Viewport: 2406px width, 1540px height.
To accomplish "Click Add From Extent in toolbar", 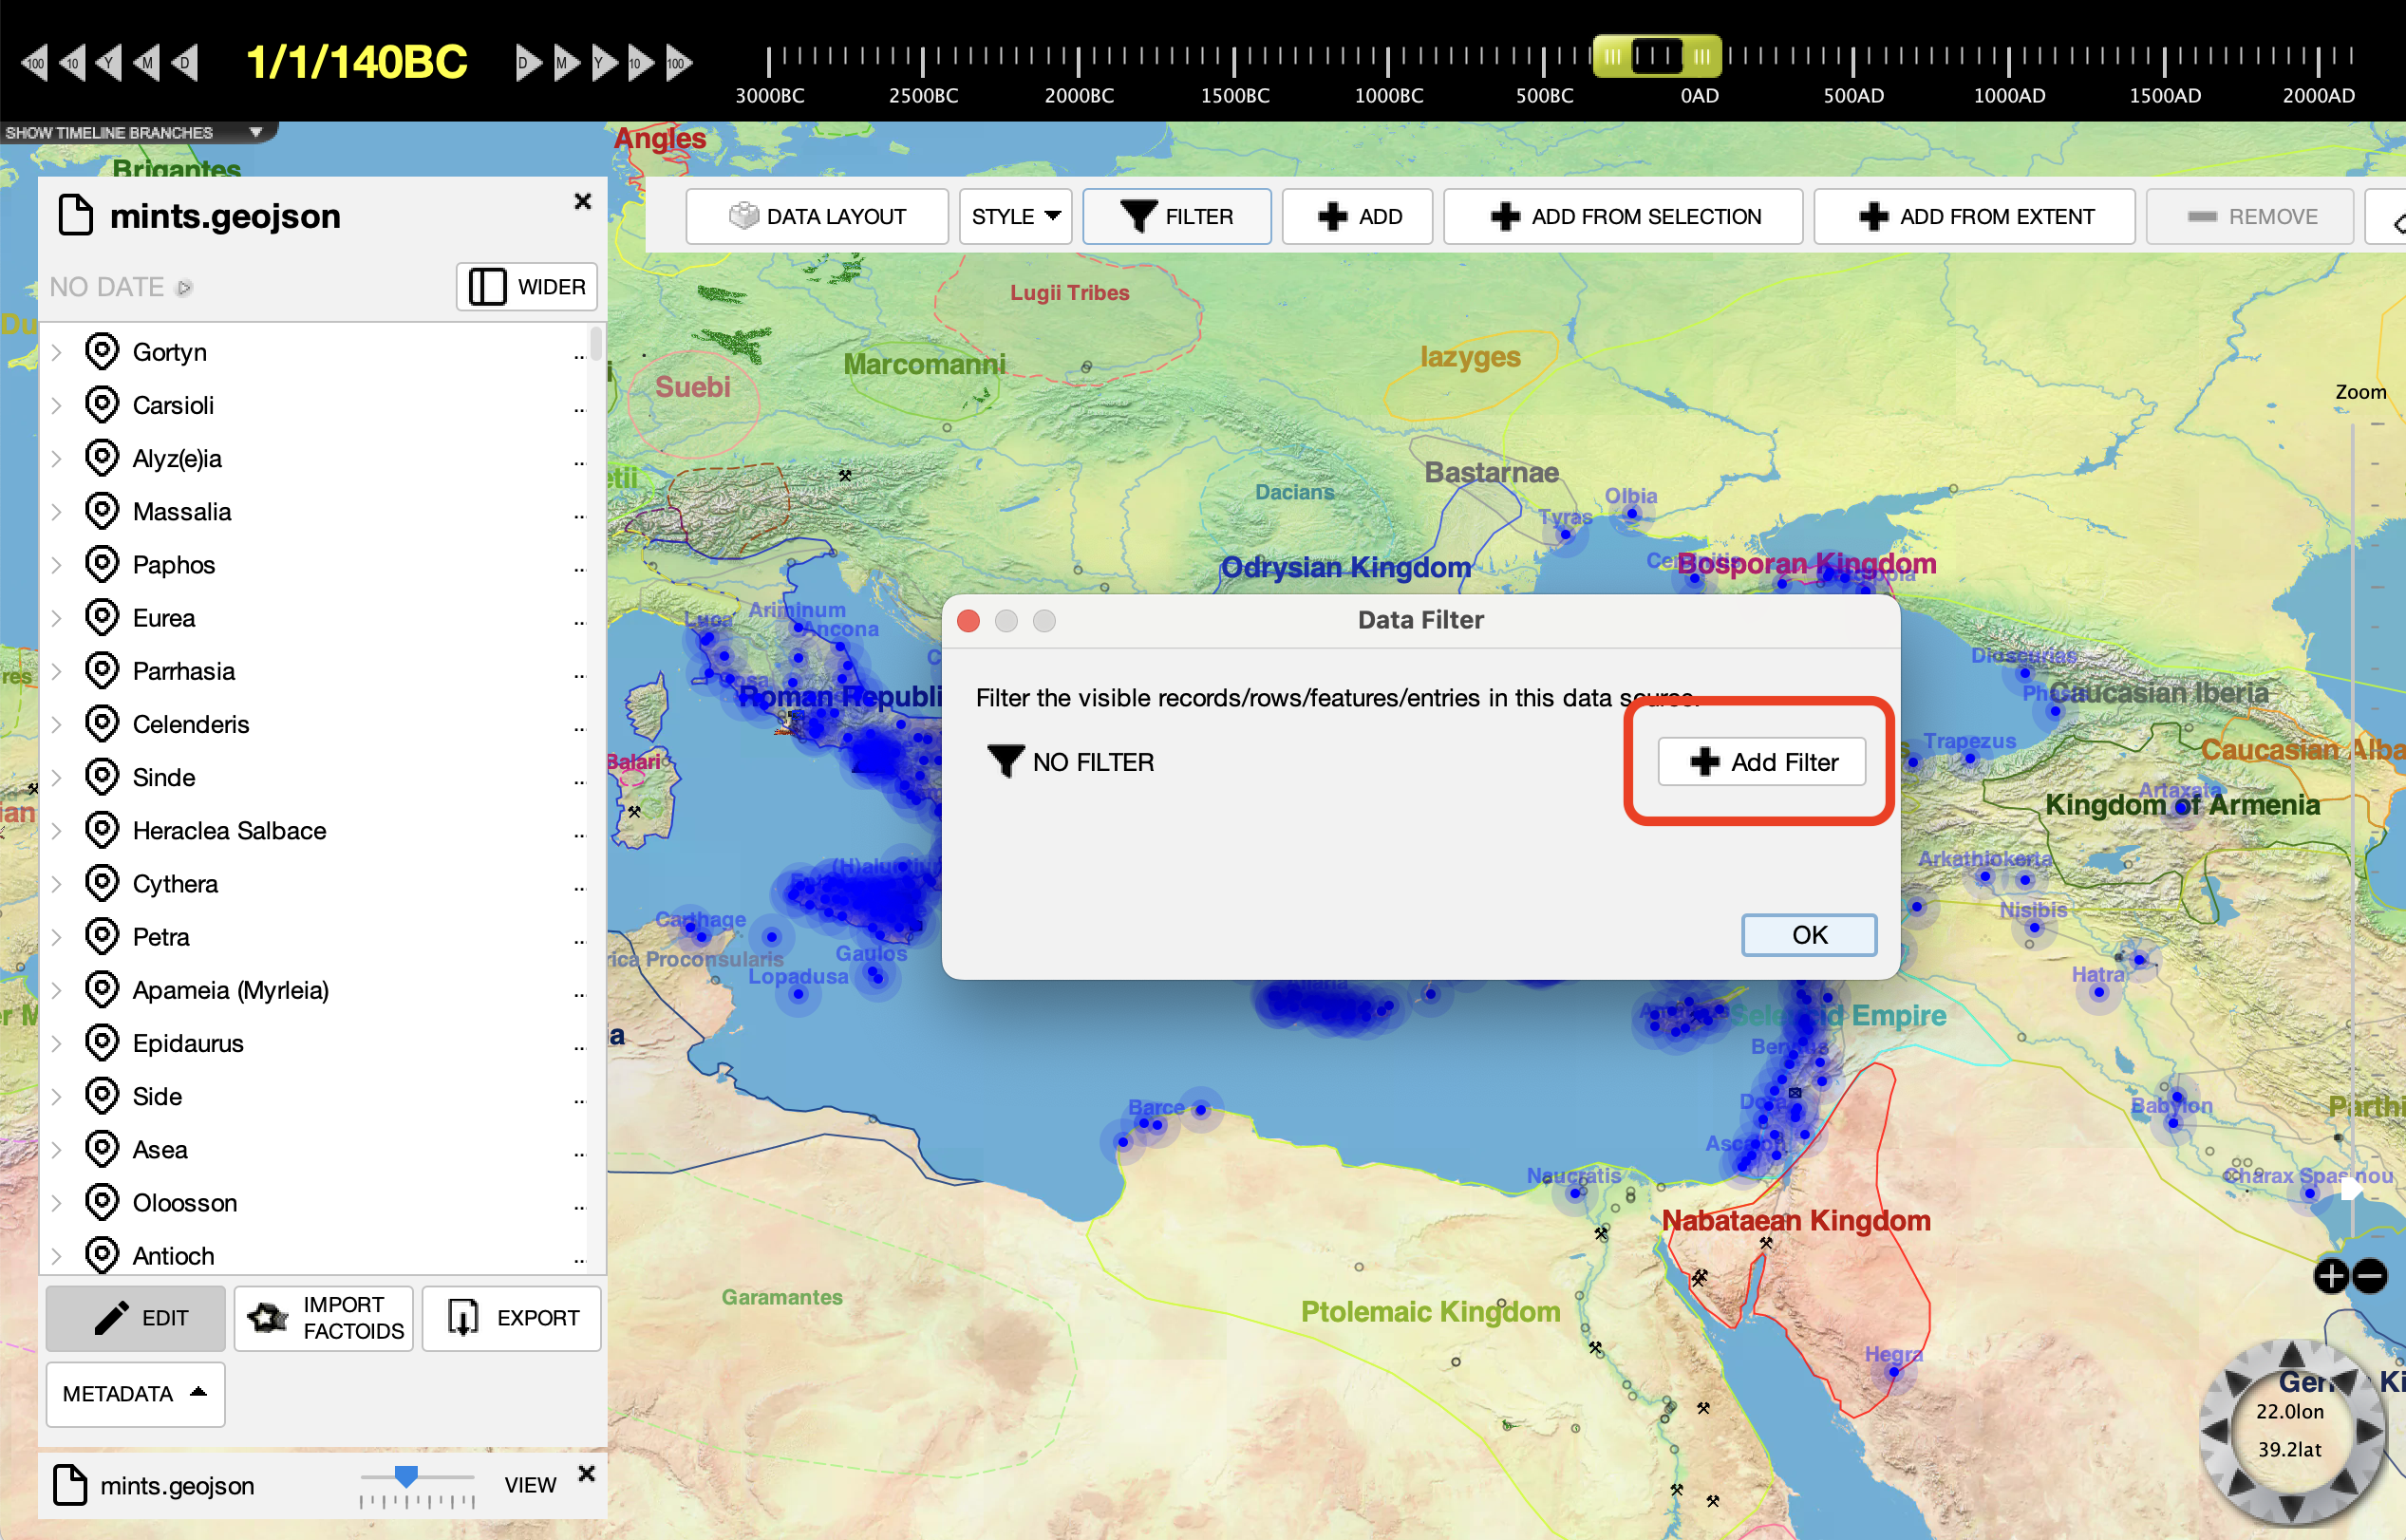I will pos(1973,216).
